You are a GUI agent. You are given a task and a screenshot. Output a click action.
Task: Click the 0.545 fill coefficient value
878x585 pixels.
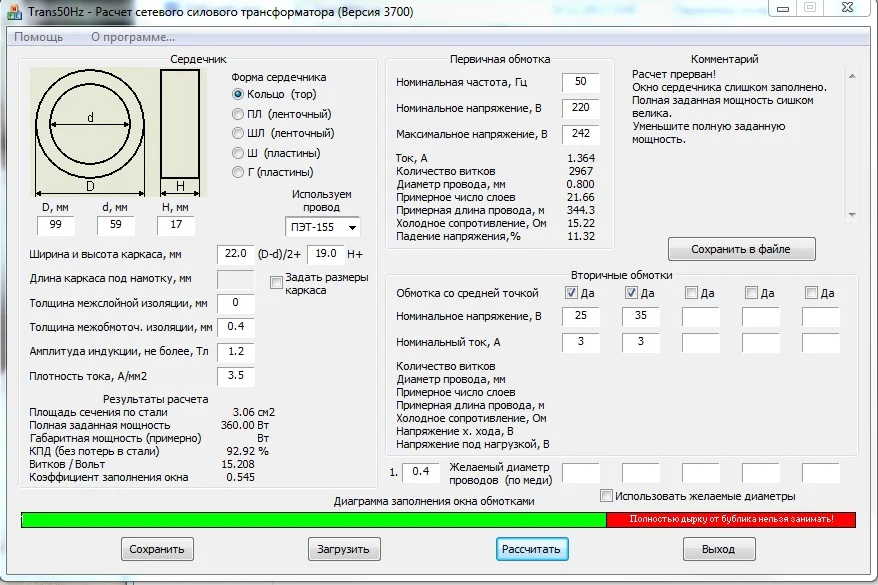pos(240,478)
